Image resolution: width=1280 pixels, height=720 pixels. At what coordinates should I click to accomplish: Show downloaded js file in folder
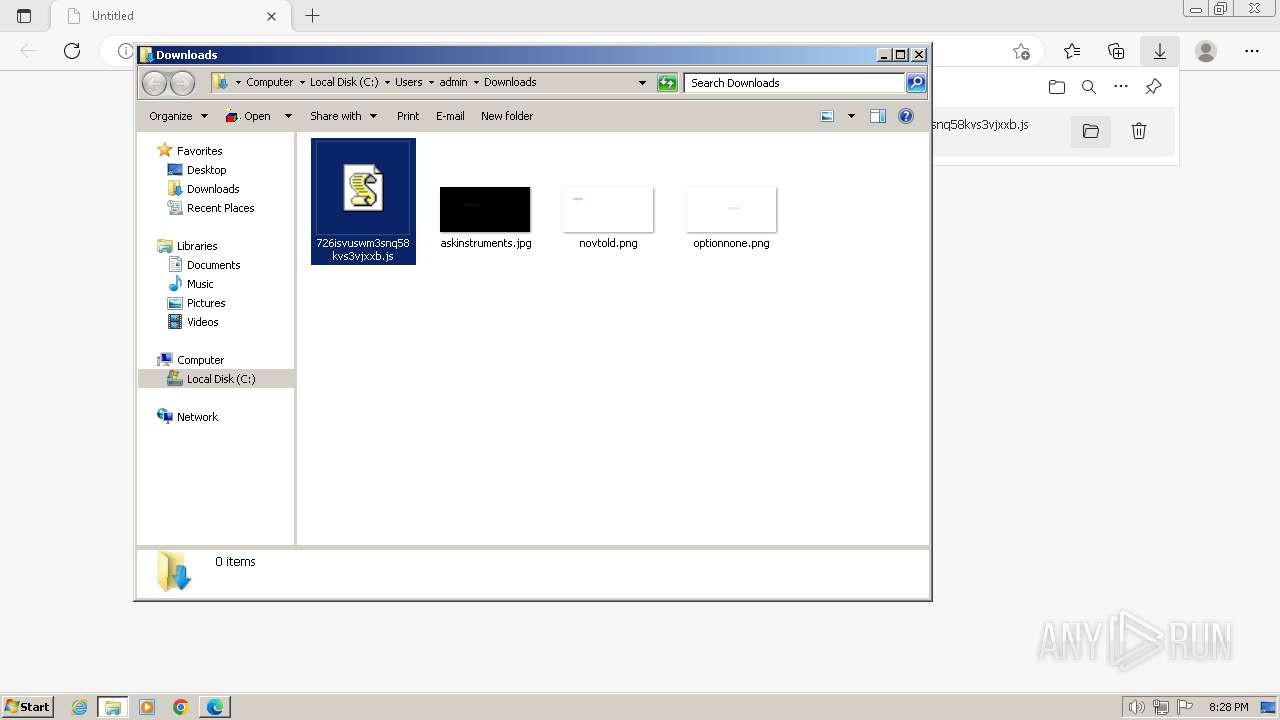point(1091,131)
